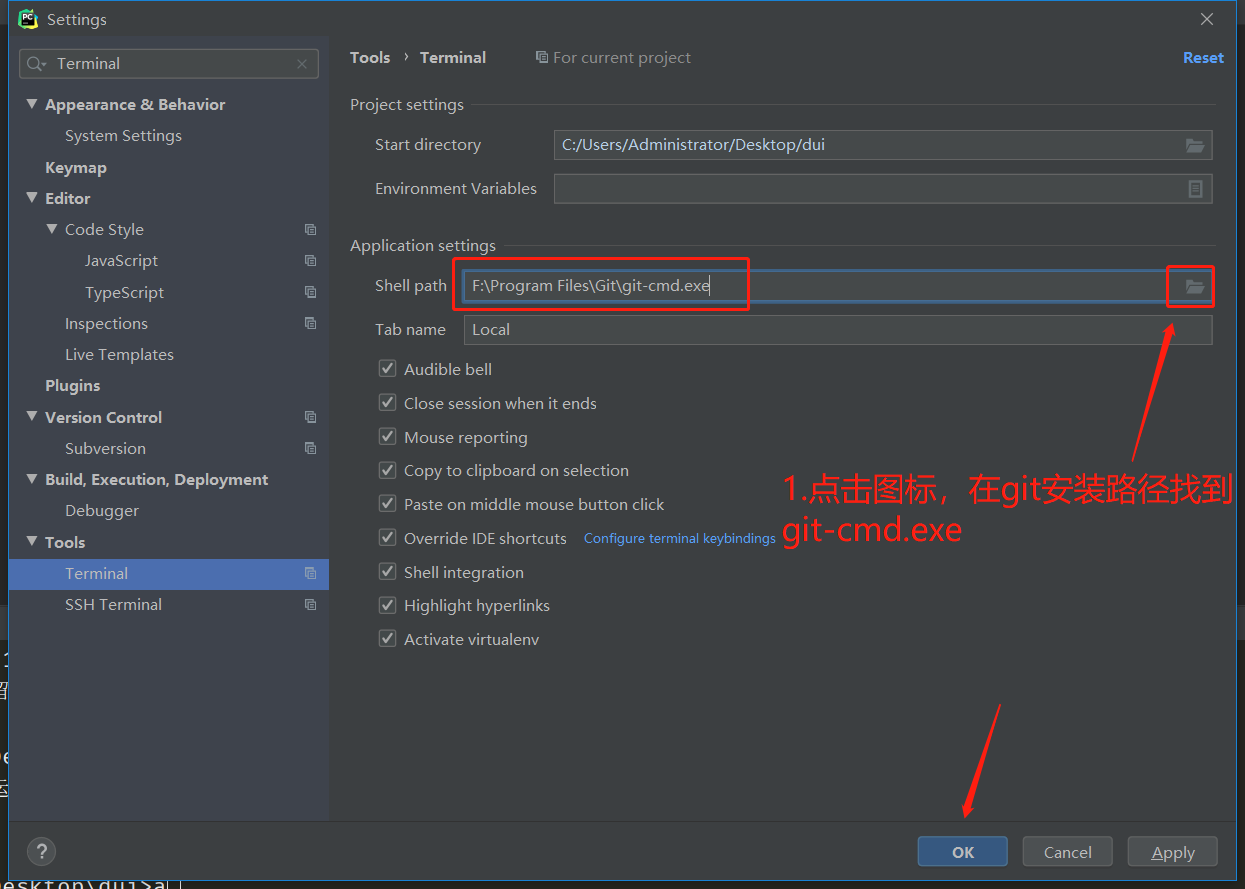Toggle Activate virtualenv checkbox
The height and width of the screenshot is (889, 1245).
click(388, 639)
